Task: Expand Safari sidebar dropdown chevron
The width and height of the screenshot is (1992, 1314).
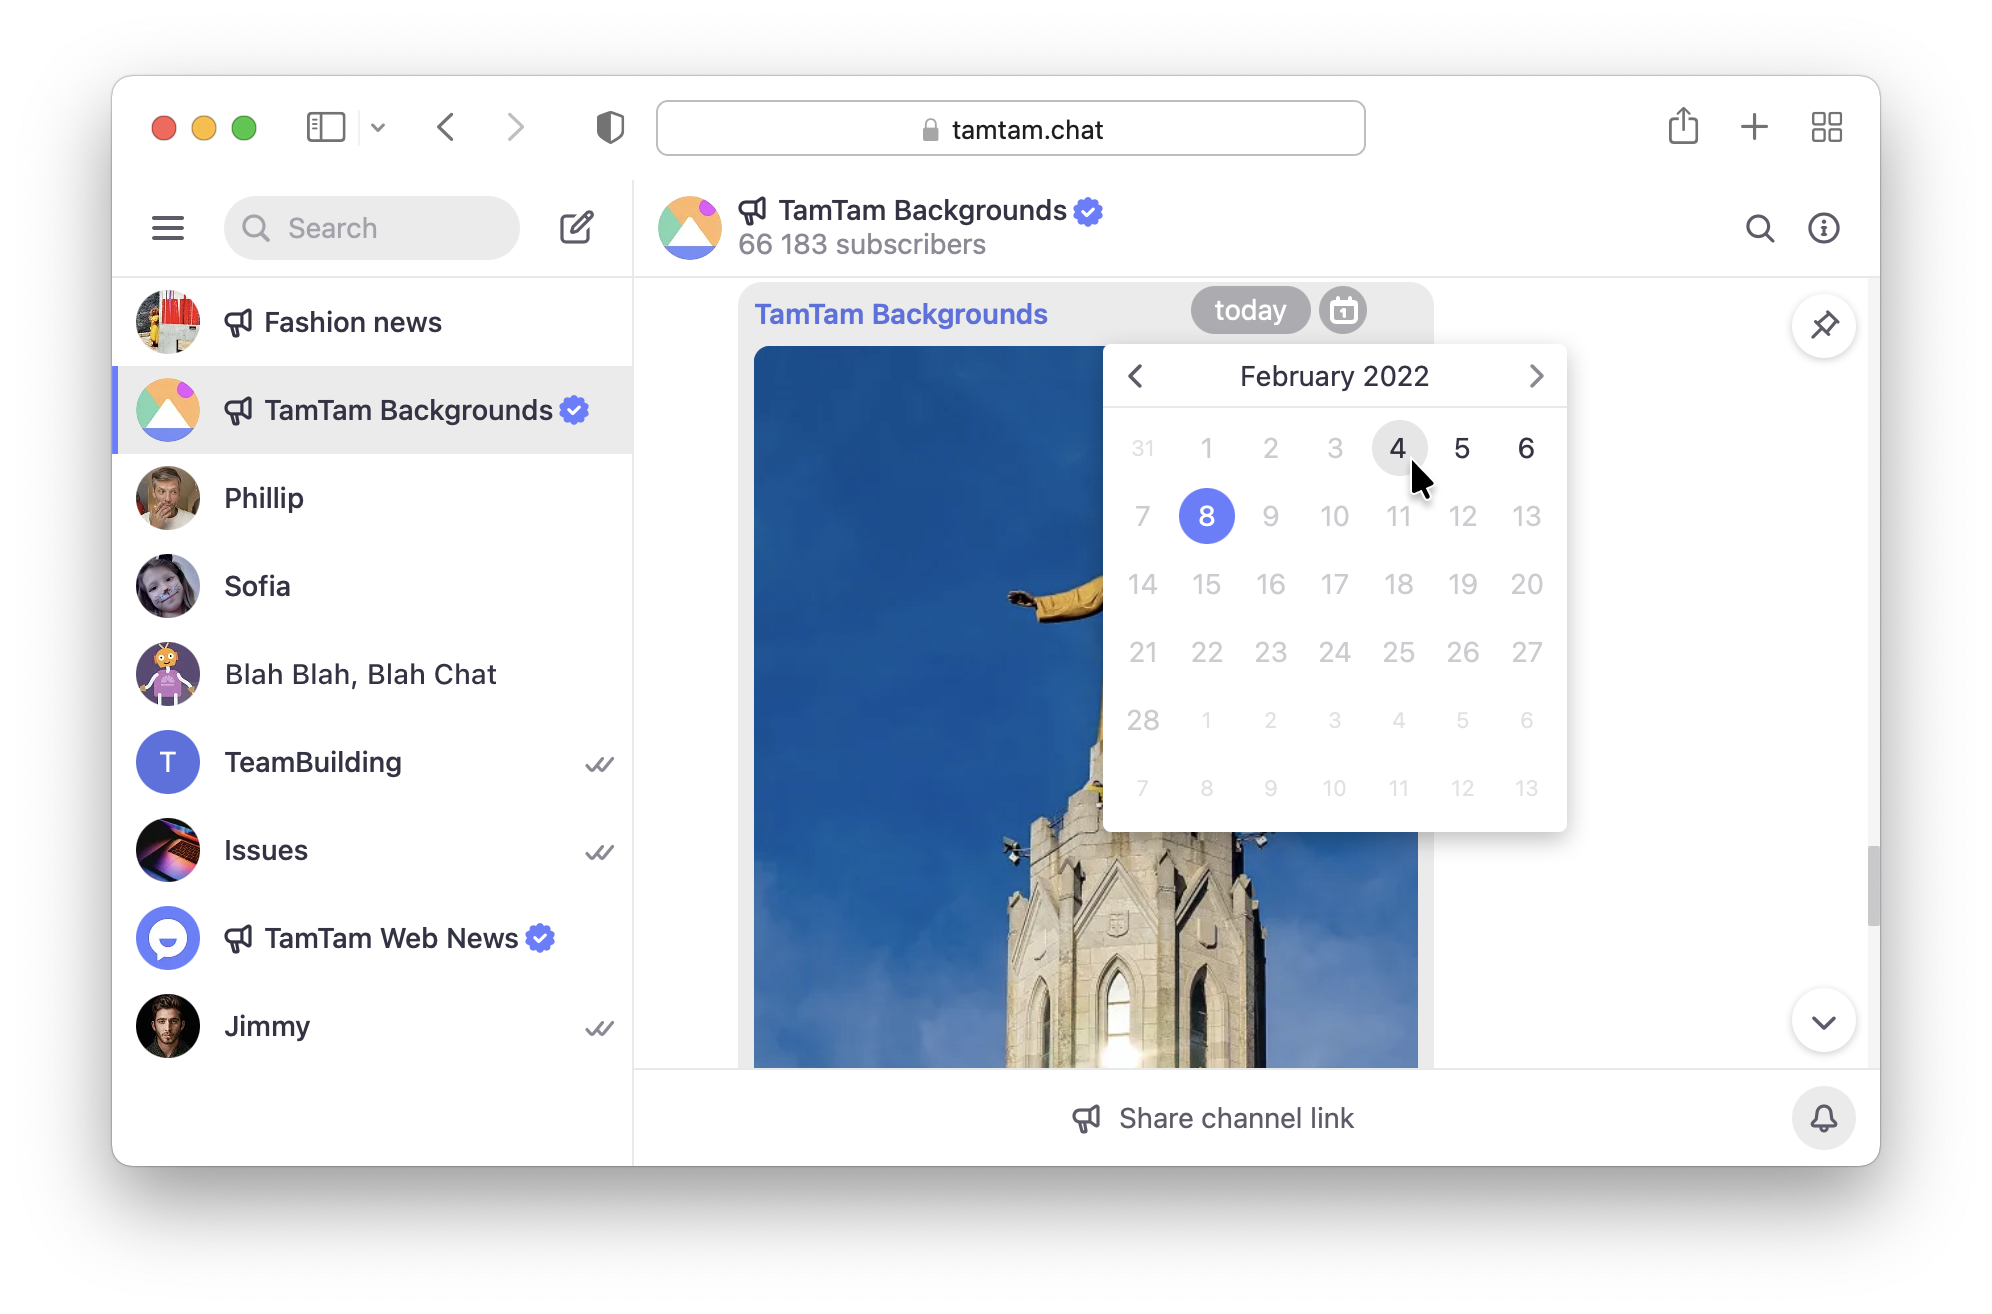Action: 378,127
